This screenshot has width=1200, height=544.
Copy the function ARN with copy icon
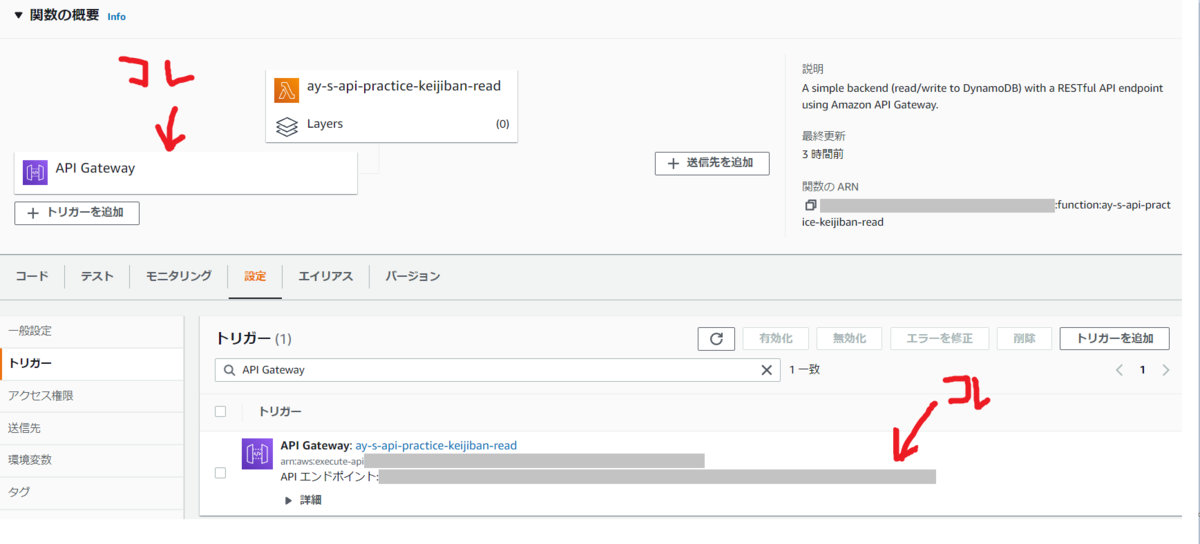pos(810,206)
